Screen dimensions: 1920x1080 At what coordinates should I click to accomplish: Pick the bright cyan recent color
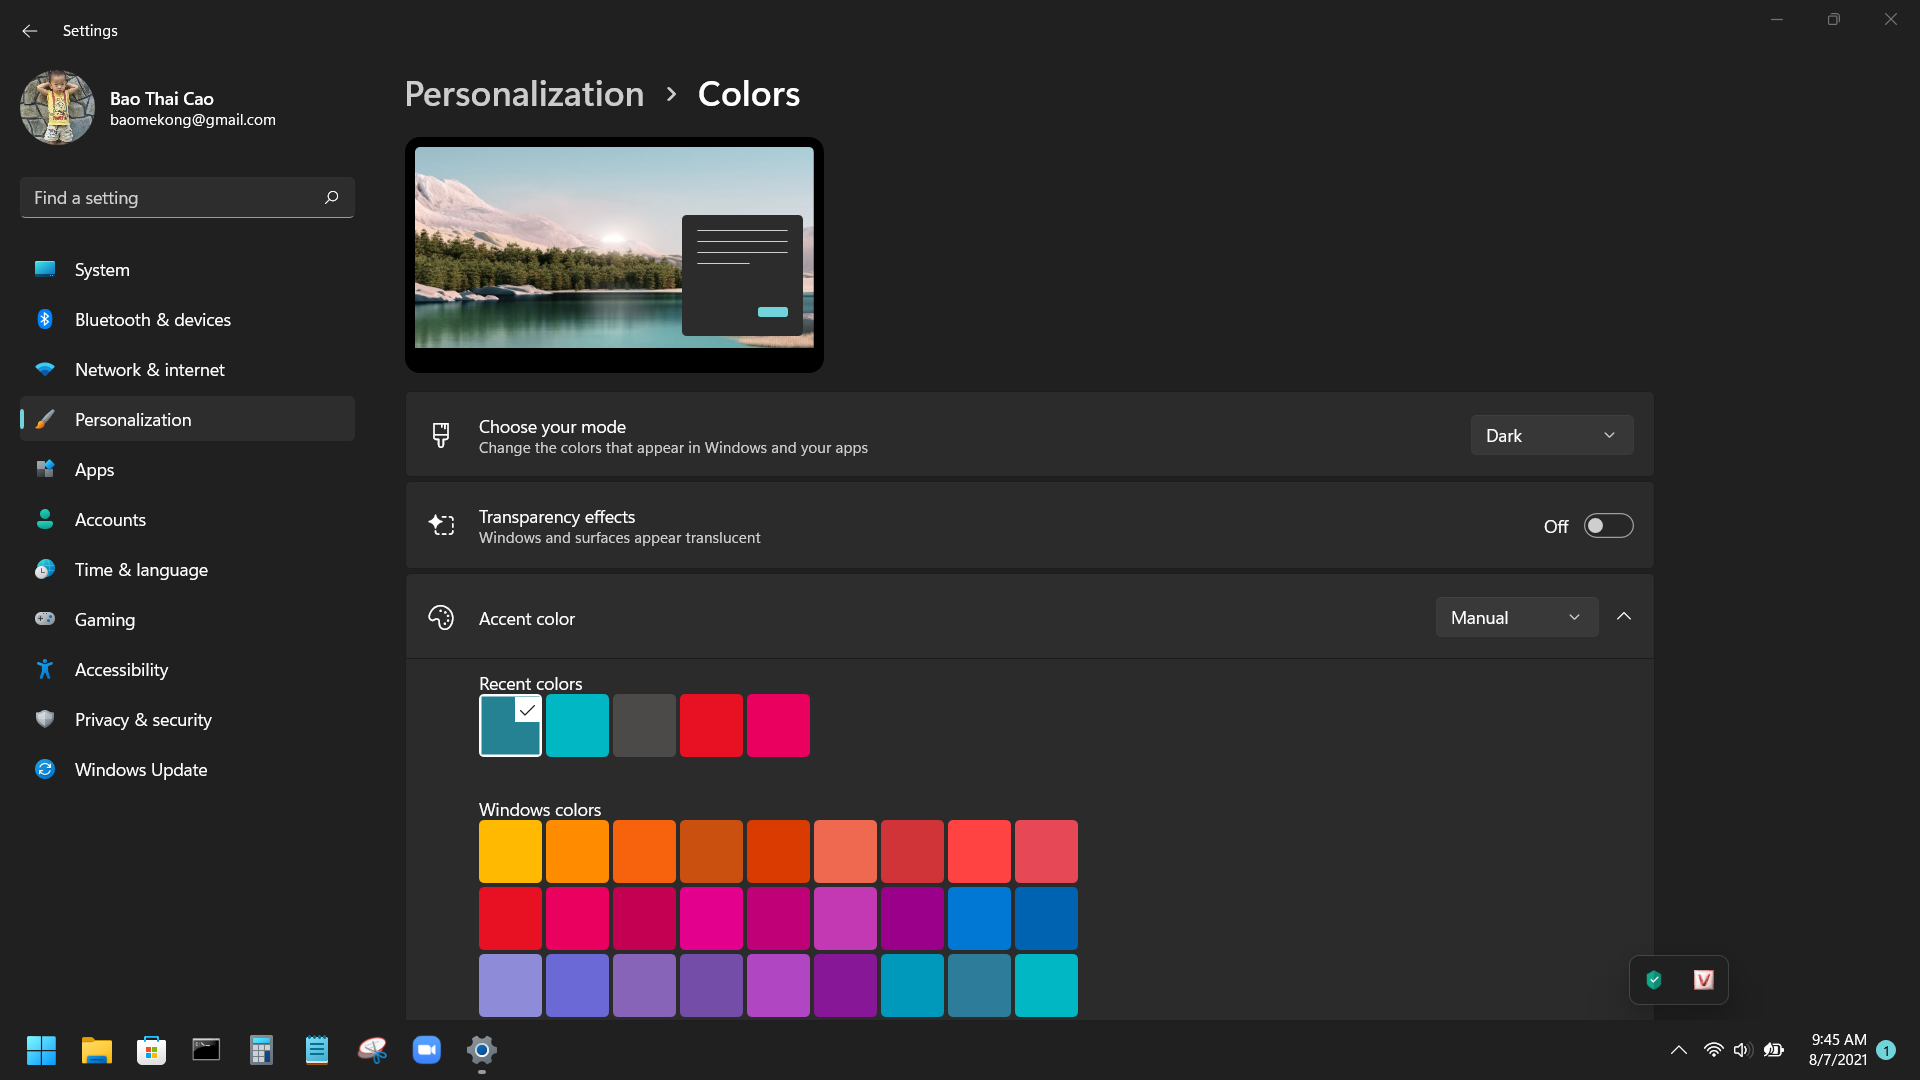(x=577, y=725)
